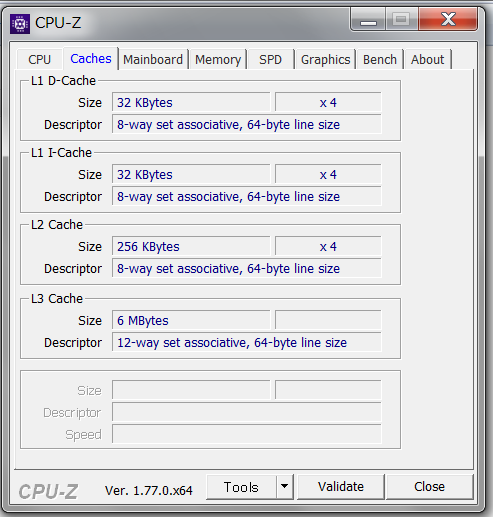
Task: Close the window with the red X
Action: pos(448,19)
